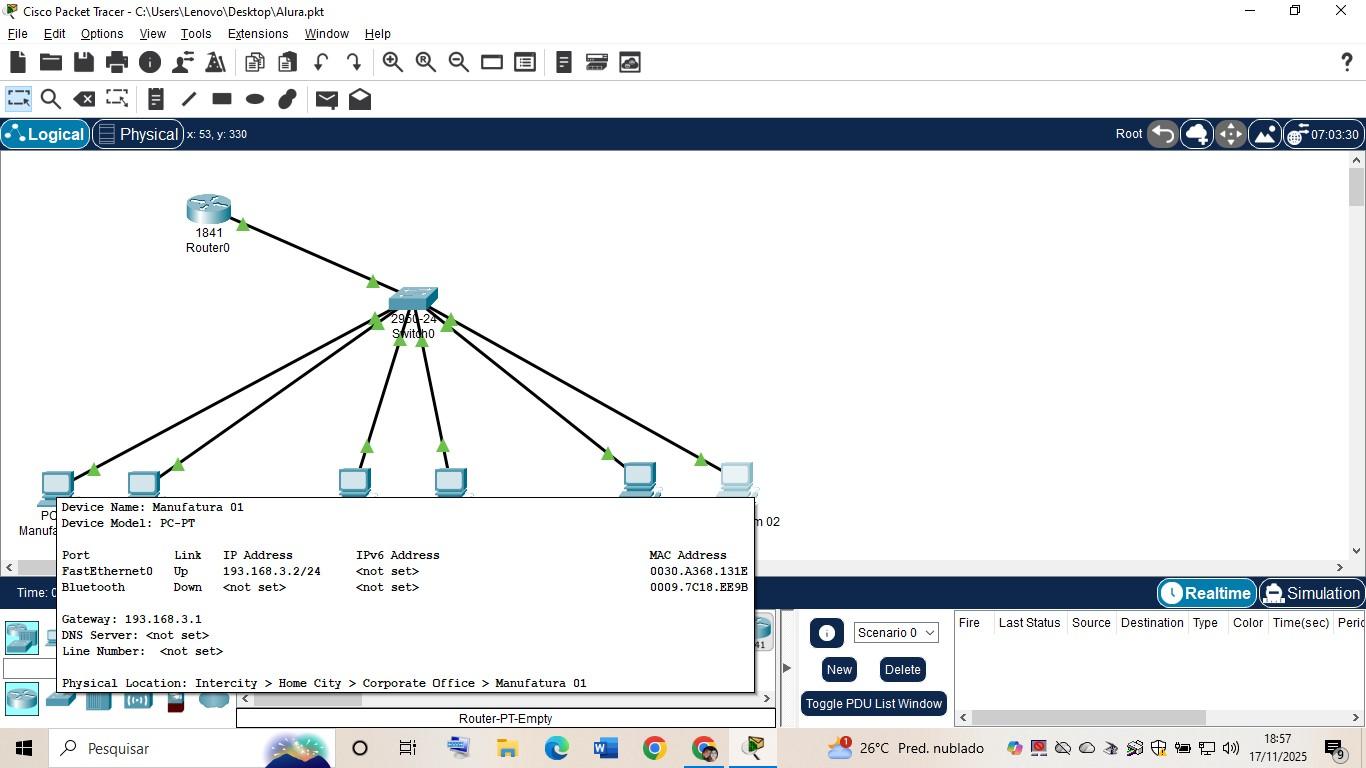Copy the selection with the Copy icon
The height and width of the screenshot is (768, 1366).
click(x=255, y=62)
